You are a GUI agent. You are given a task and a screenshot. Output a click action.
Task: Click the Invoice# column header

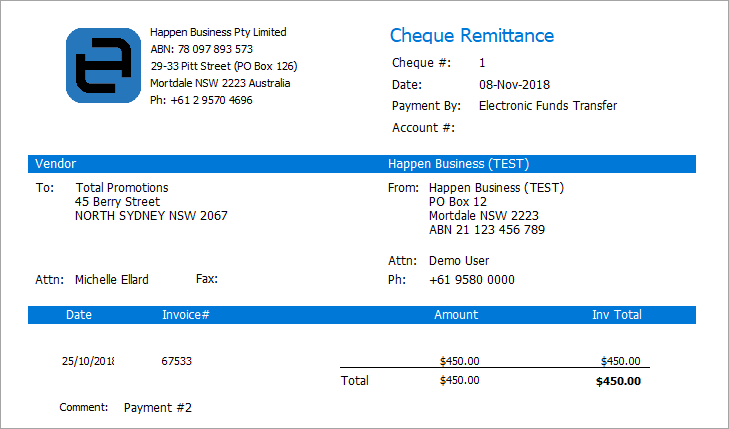(185, 315)
